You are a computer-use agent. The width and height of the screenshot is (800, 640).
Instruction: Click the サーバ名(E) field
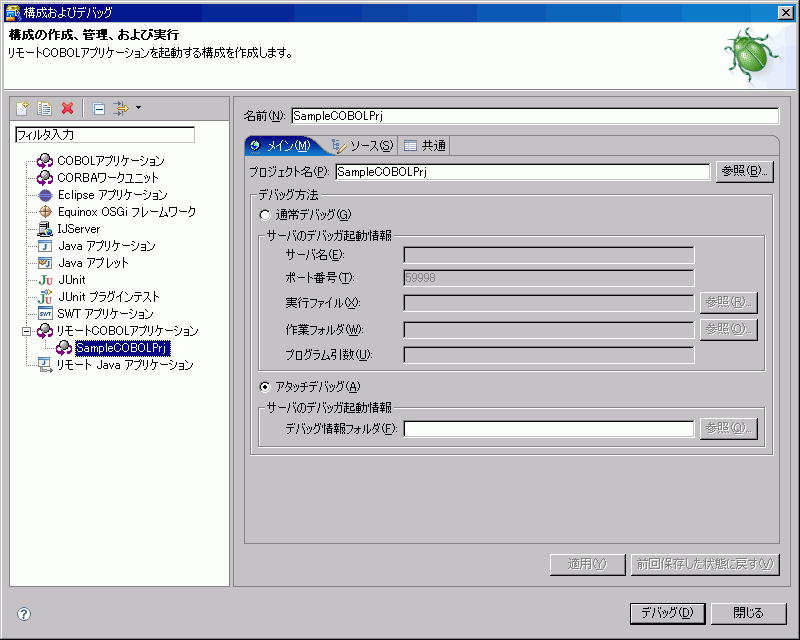[x=548, y=255]
